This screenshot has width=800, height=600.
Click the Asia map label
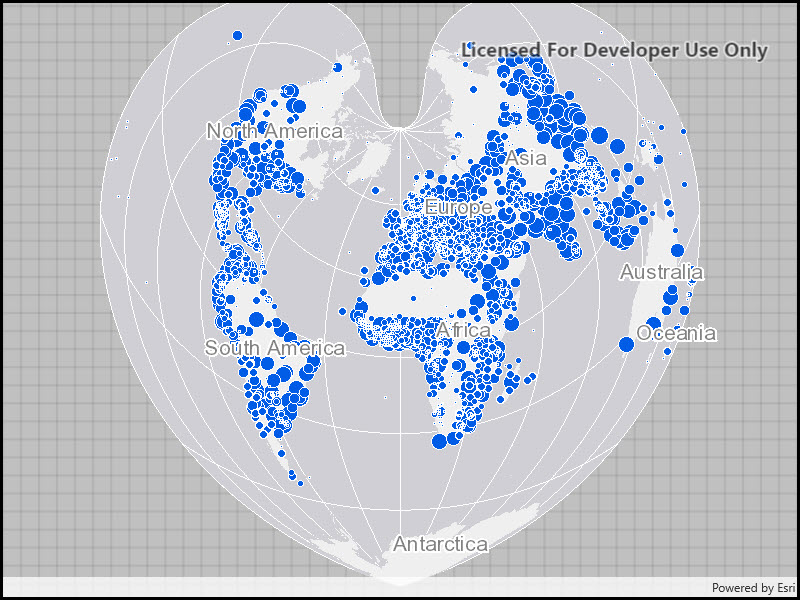tap(526, 158)
